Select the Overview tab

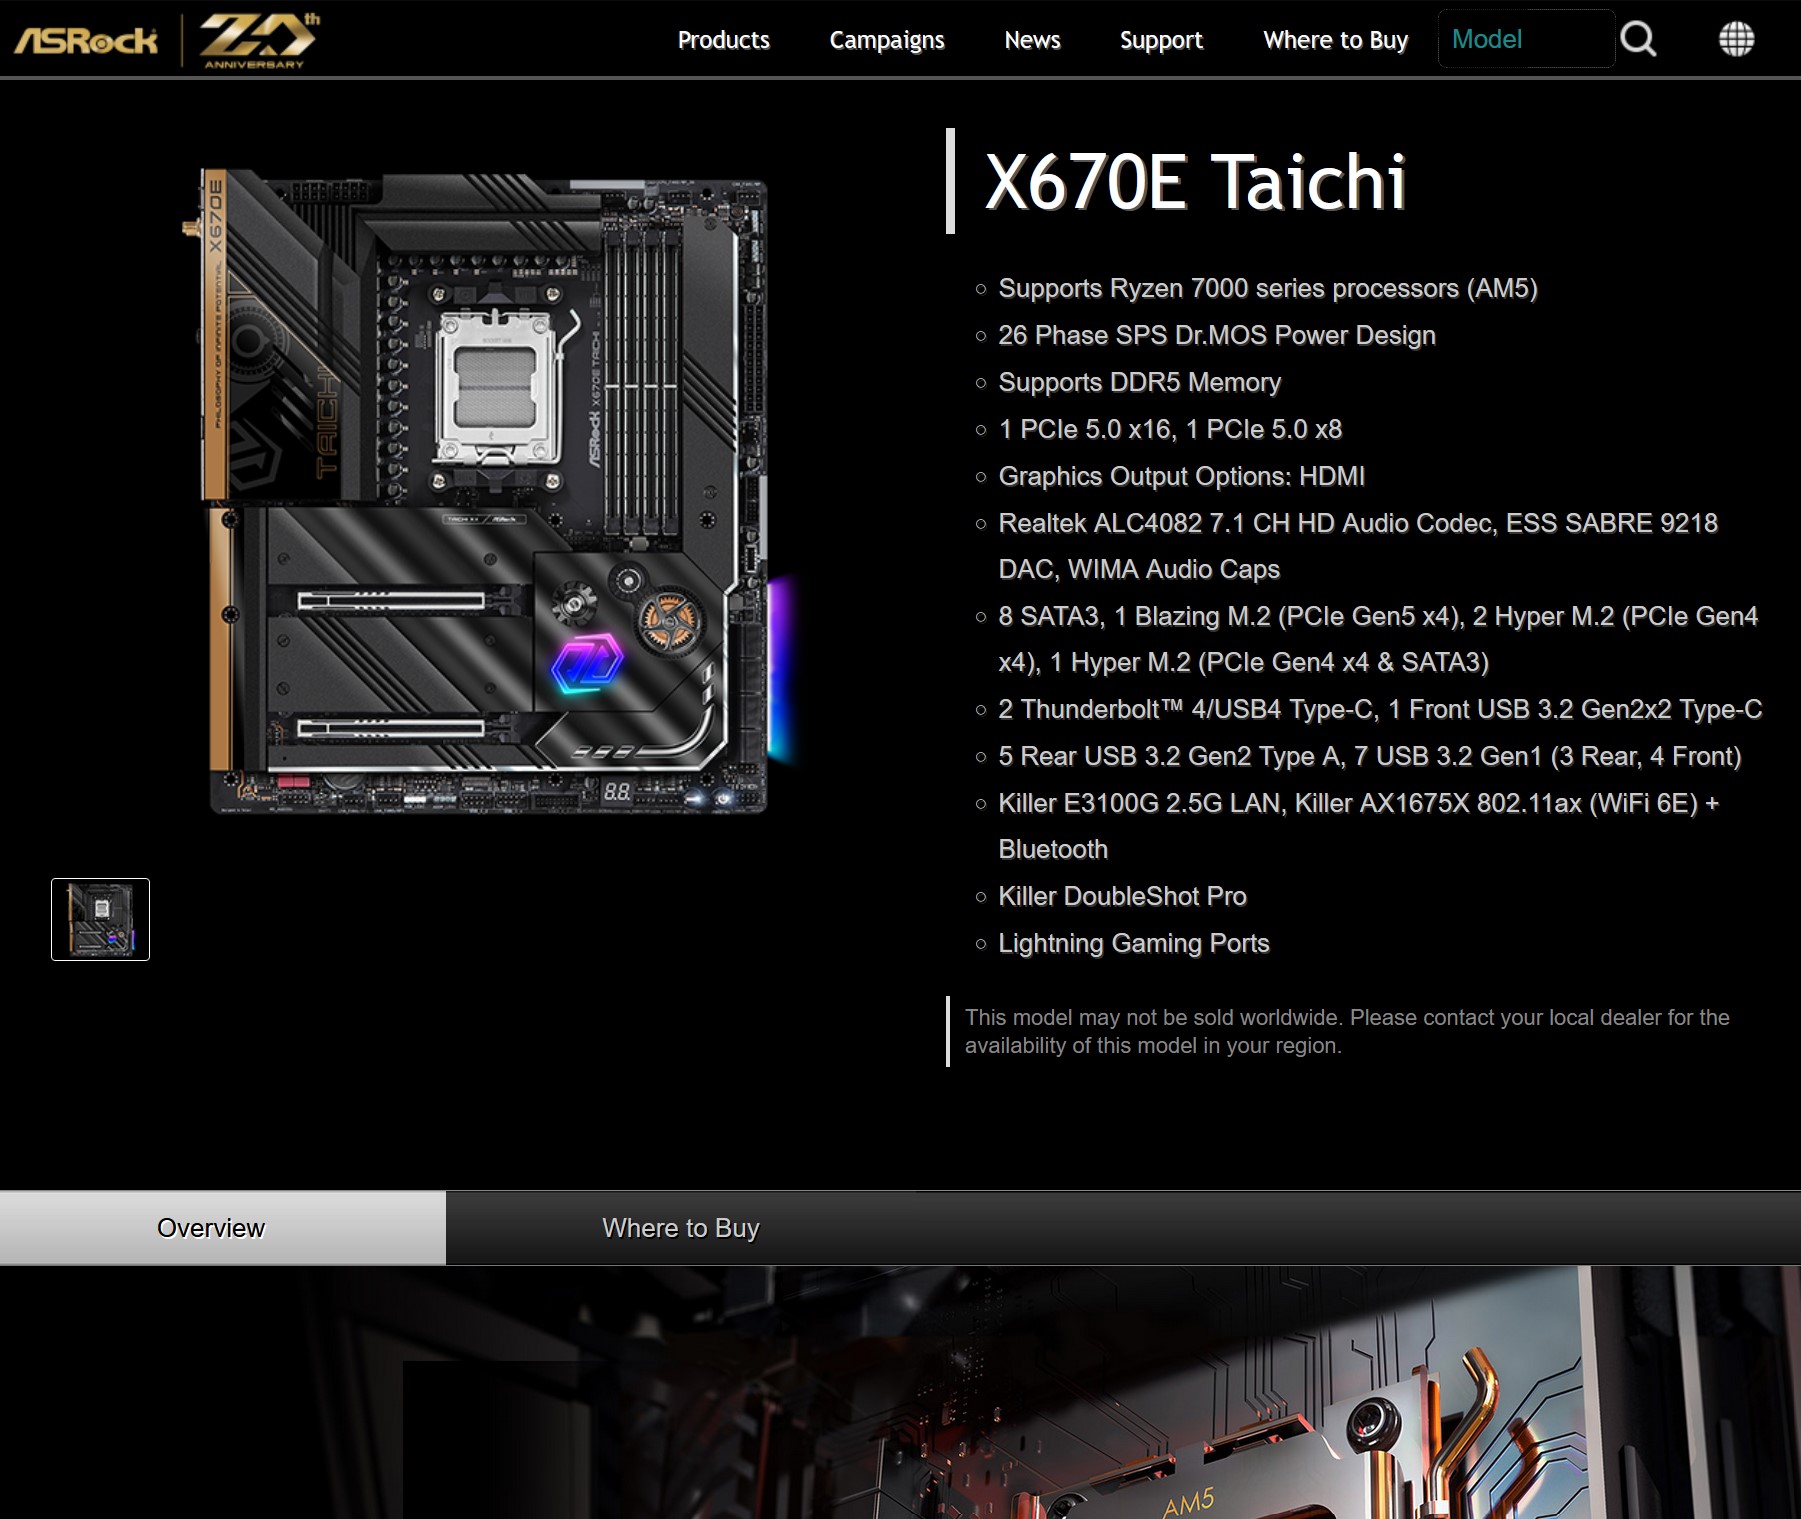tap(222, 1228)
